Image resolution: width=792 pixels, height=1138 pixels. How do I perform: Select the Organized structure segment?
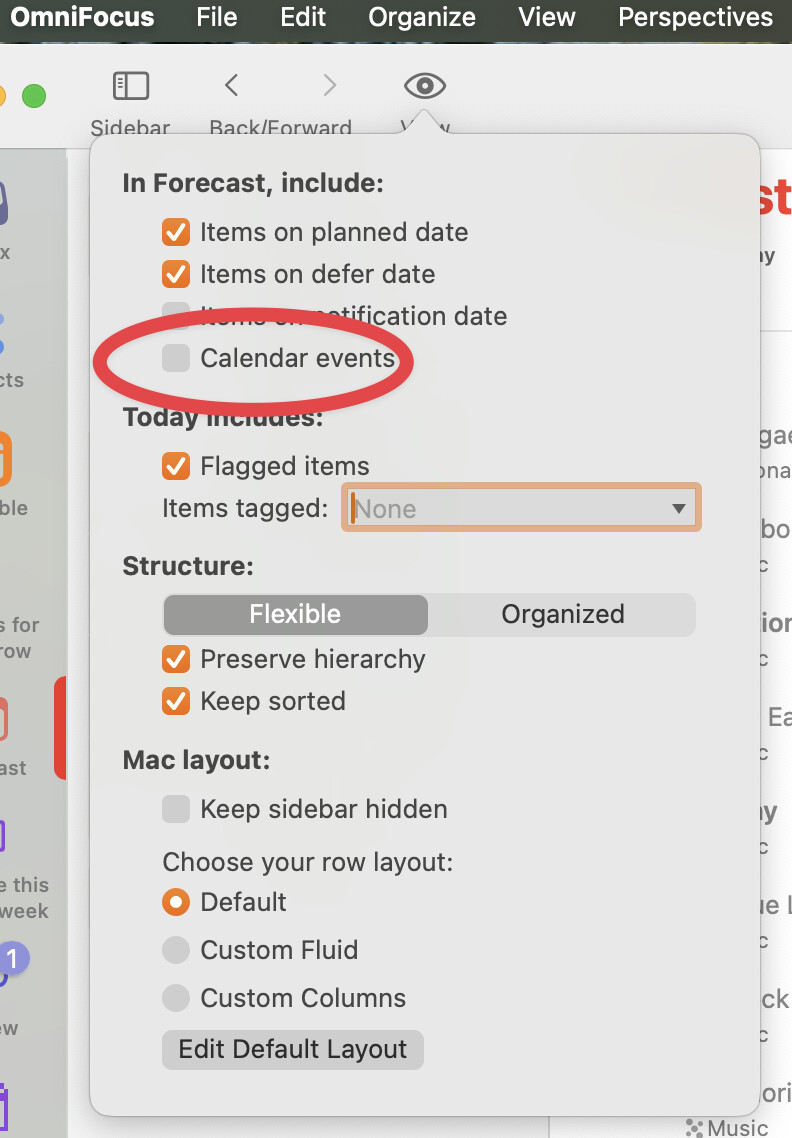tap(562, 614)
